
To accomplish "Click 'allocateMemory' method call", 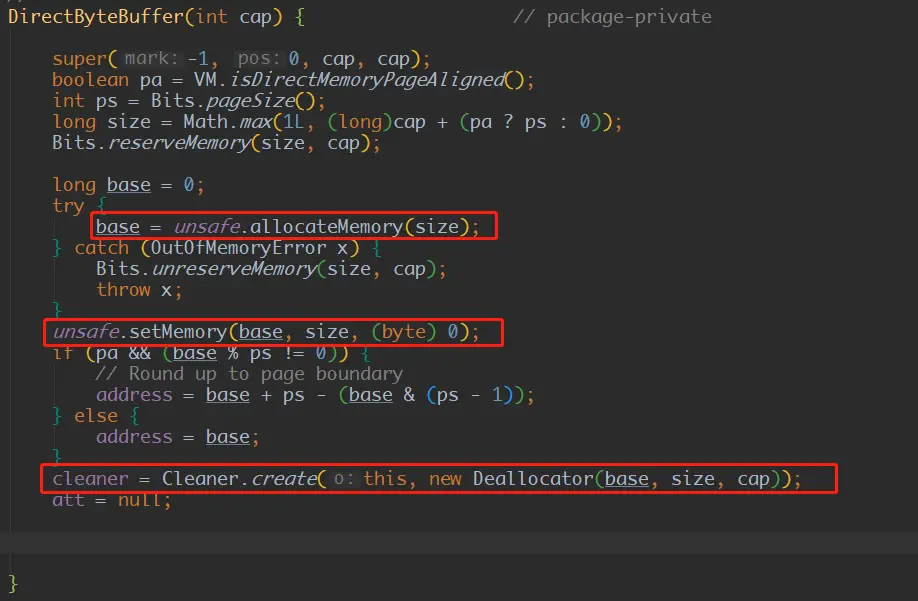I will coord(327,226).
